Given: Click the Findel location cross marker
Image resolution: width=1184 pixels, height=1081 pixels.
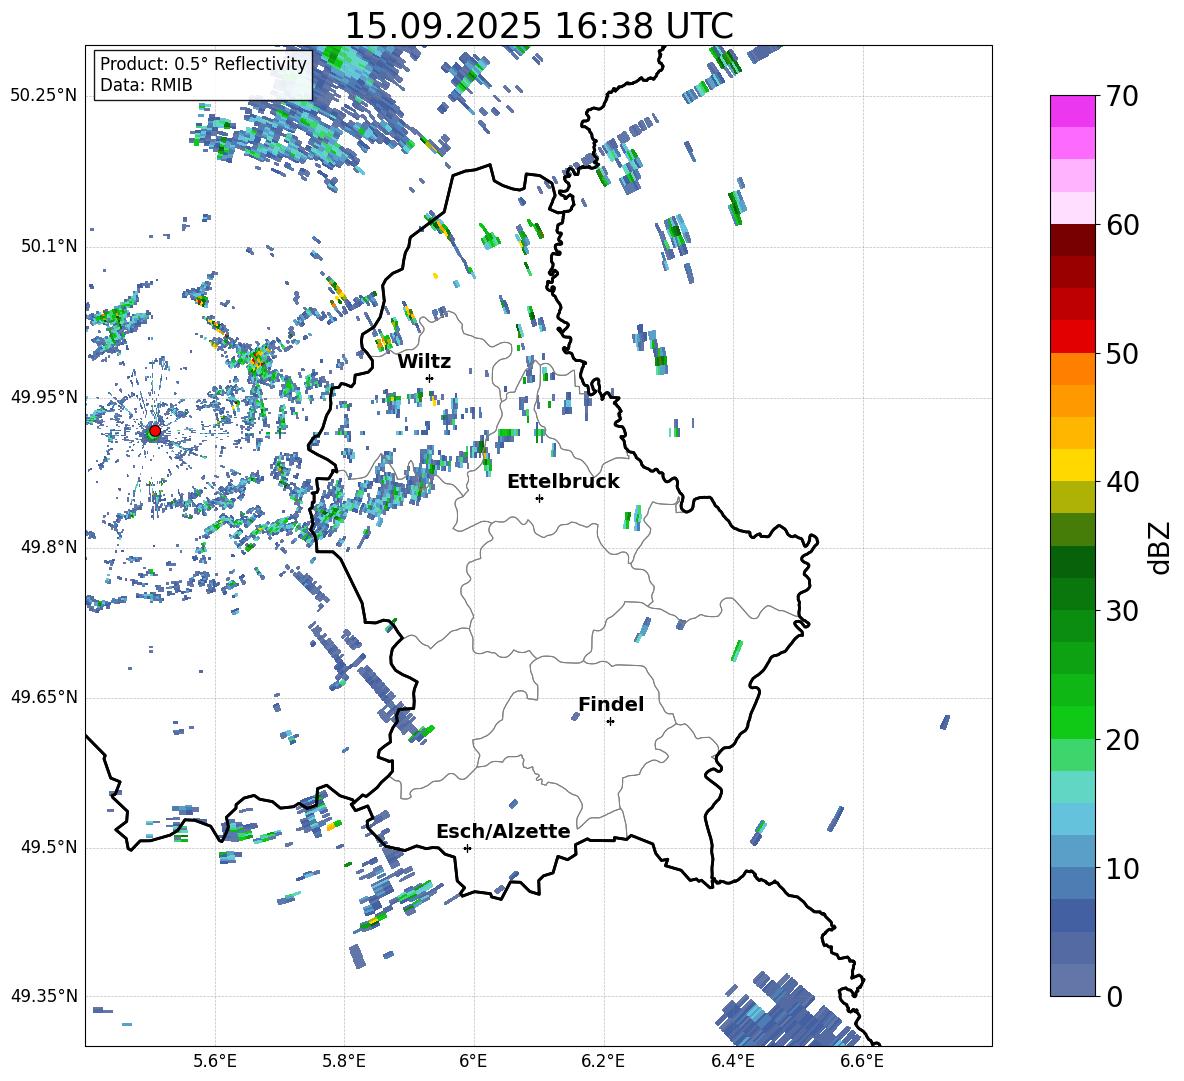Looking at the screenshot, I should click(x=610, y=722).
